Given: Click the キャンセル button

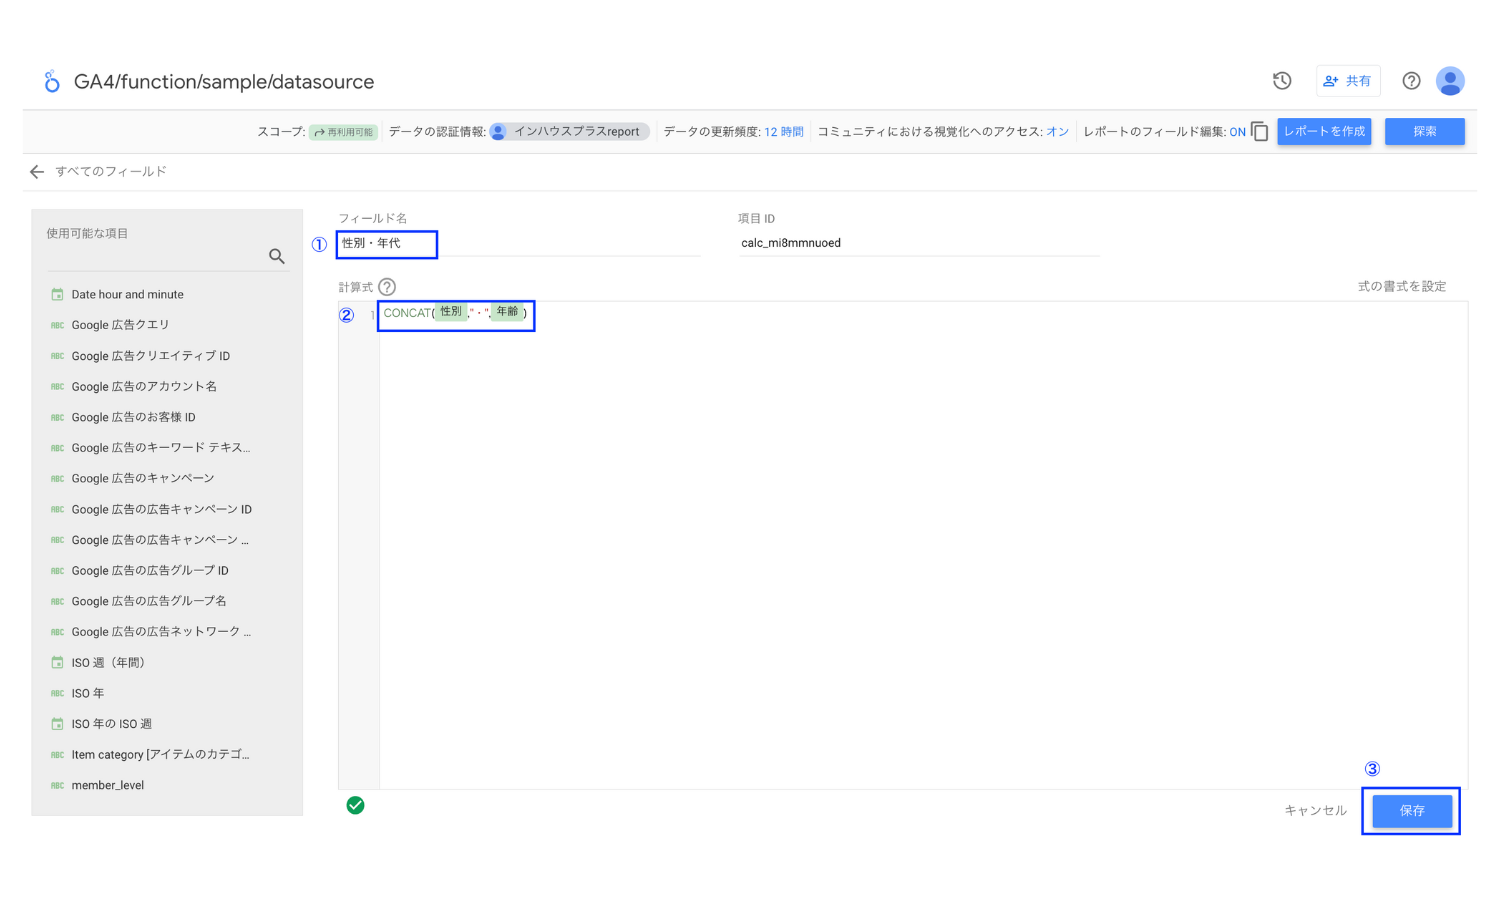Looking at the screenshot, I should coord(1315,811).
